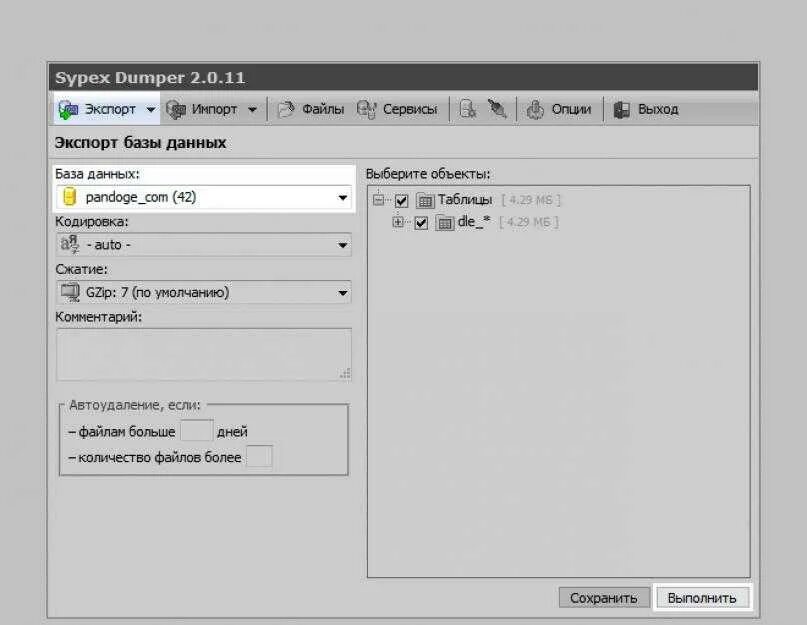Focus the Комментарий text area
The width and height of the screenshot is (807, 625).
pyautogui.click(x=204, y=355)
